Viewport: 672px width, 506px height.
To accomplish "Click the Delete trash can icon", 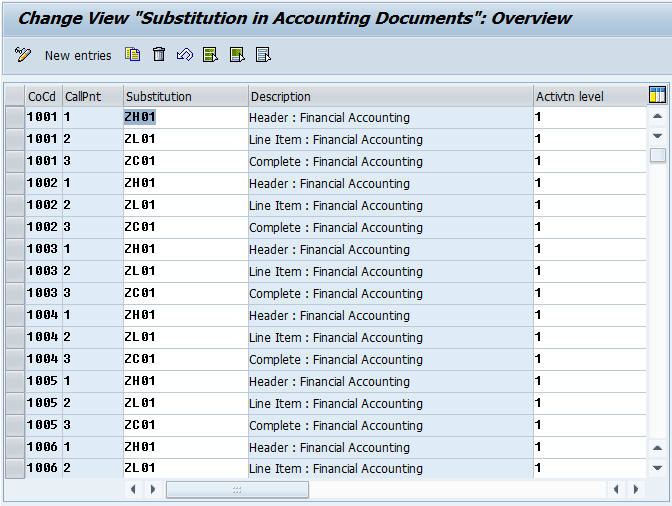I will pyautogui.click(x=159, y=55).
